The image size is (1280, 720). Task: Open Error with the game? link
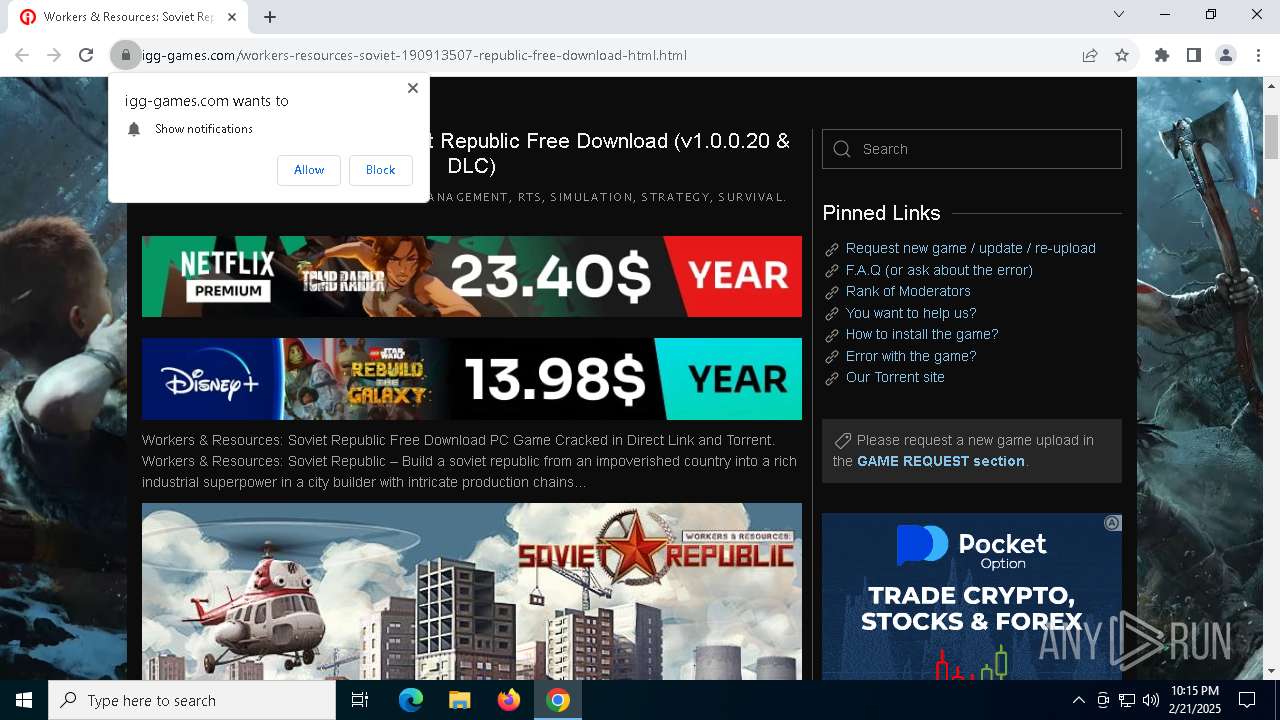click(x=911, y=356)
